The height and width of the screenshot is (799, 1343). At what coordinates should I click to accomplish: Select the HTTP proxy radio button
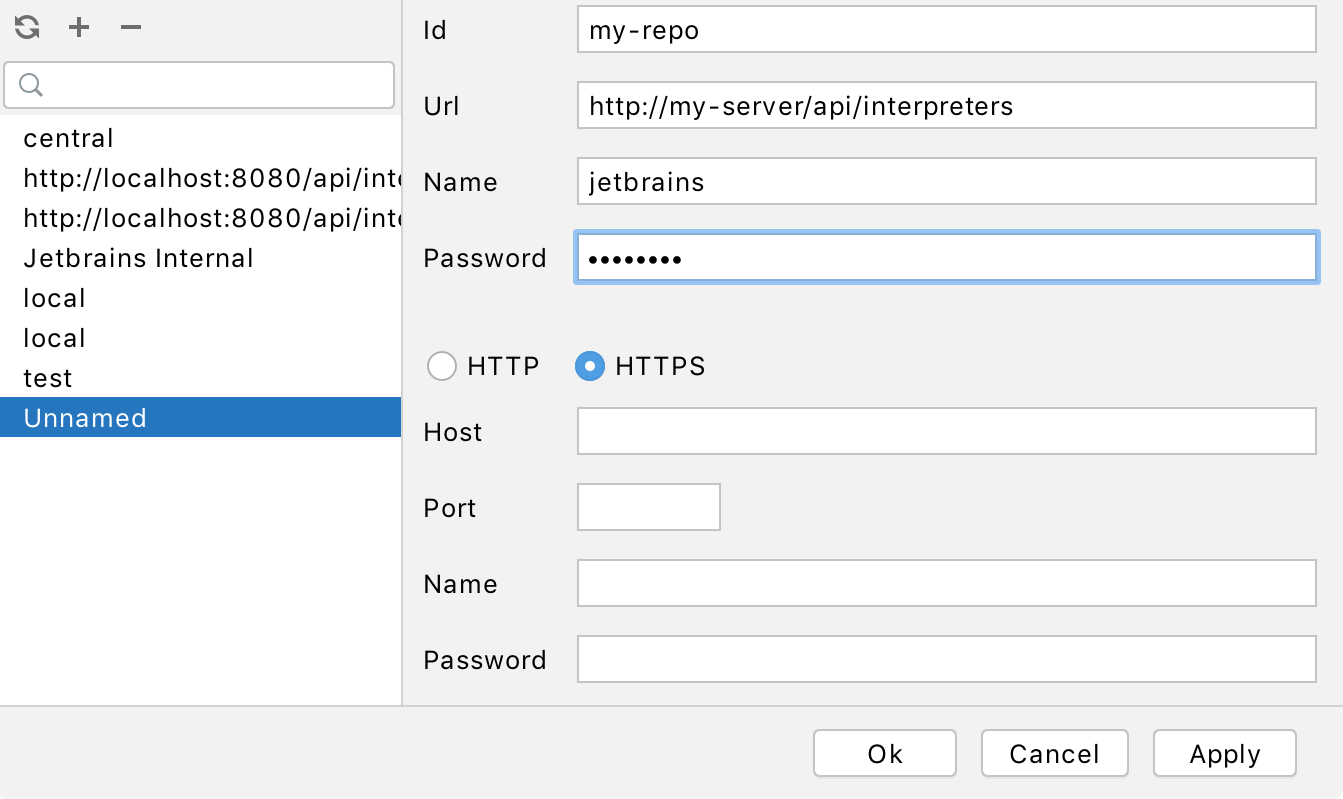[442, 367]
